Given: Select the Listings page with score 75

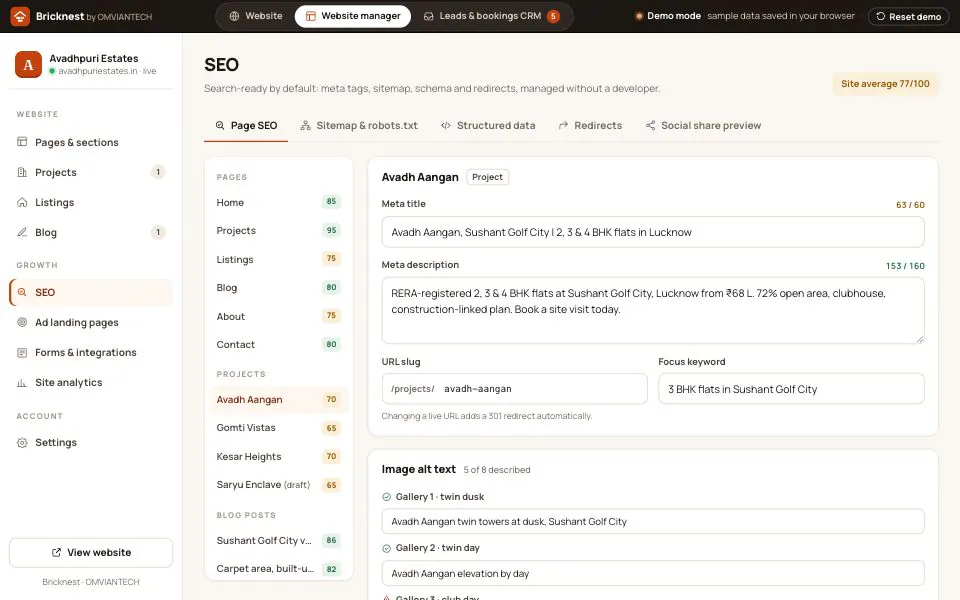Looking at the screenshot, I should 279,259.
